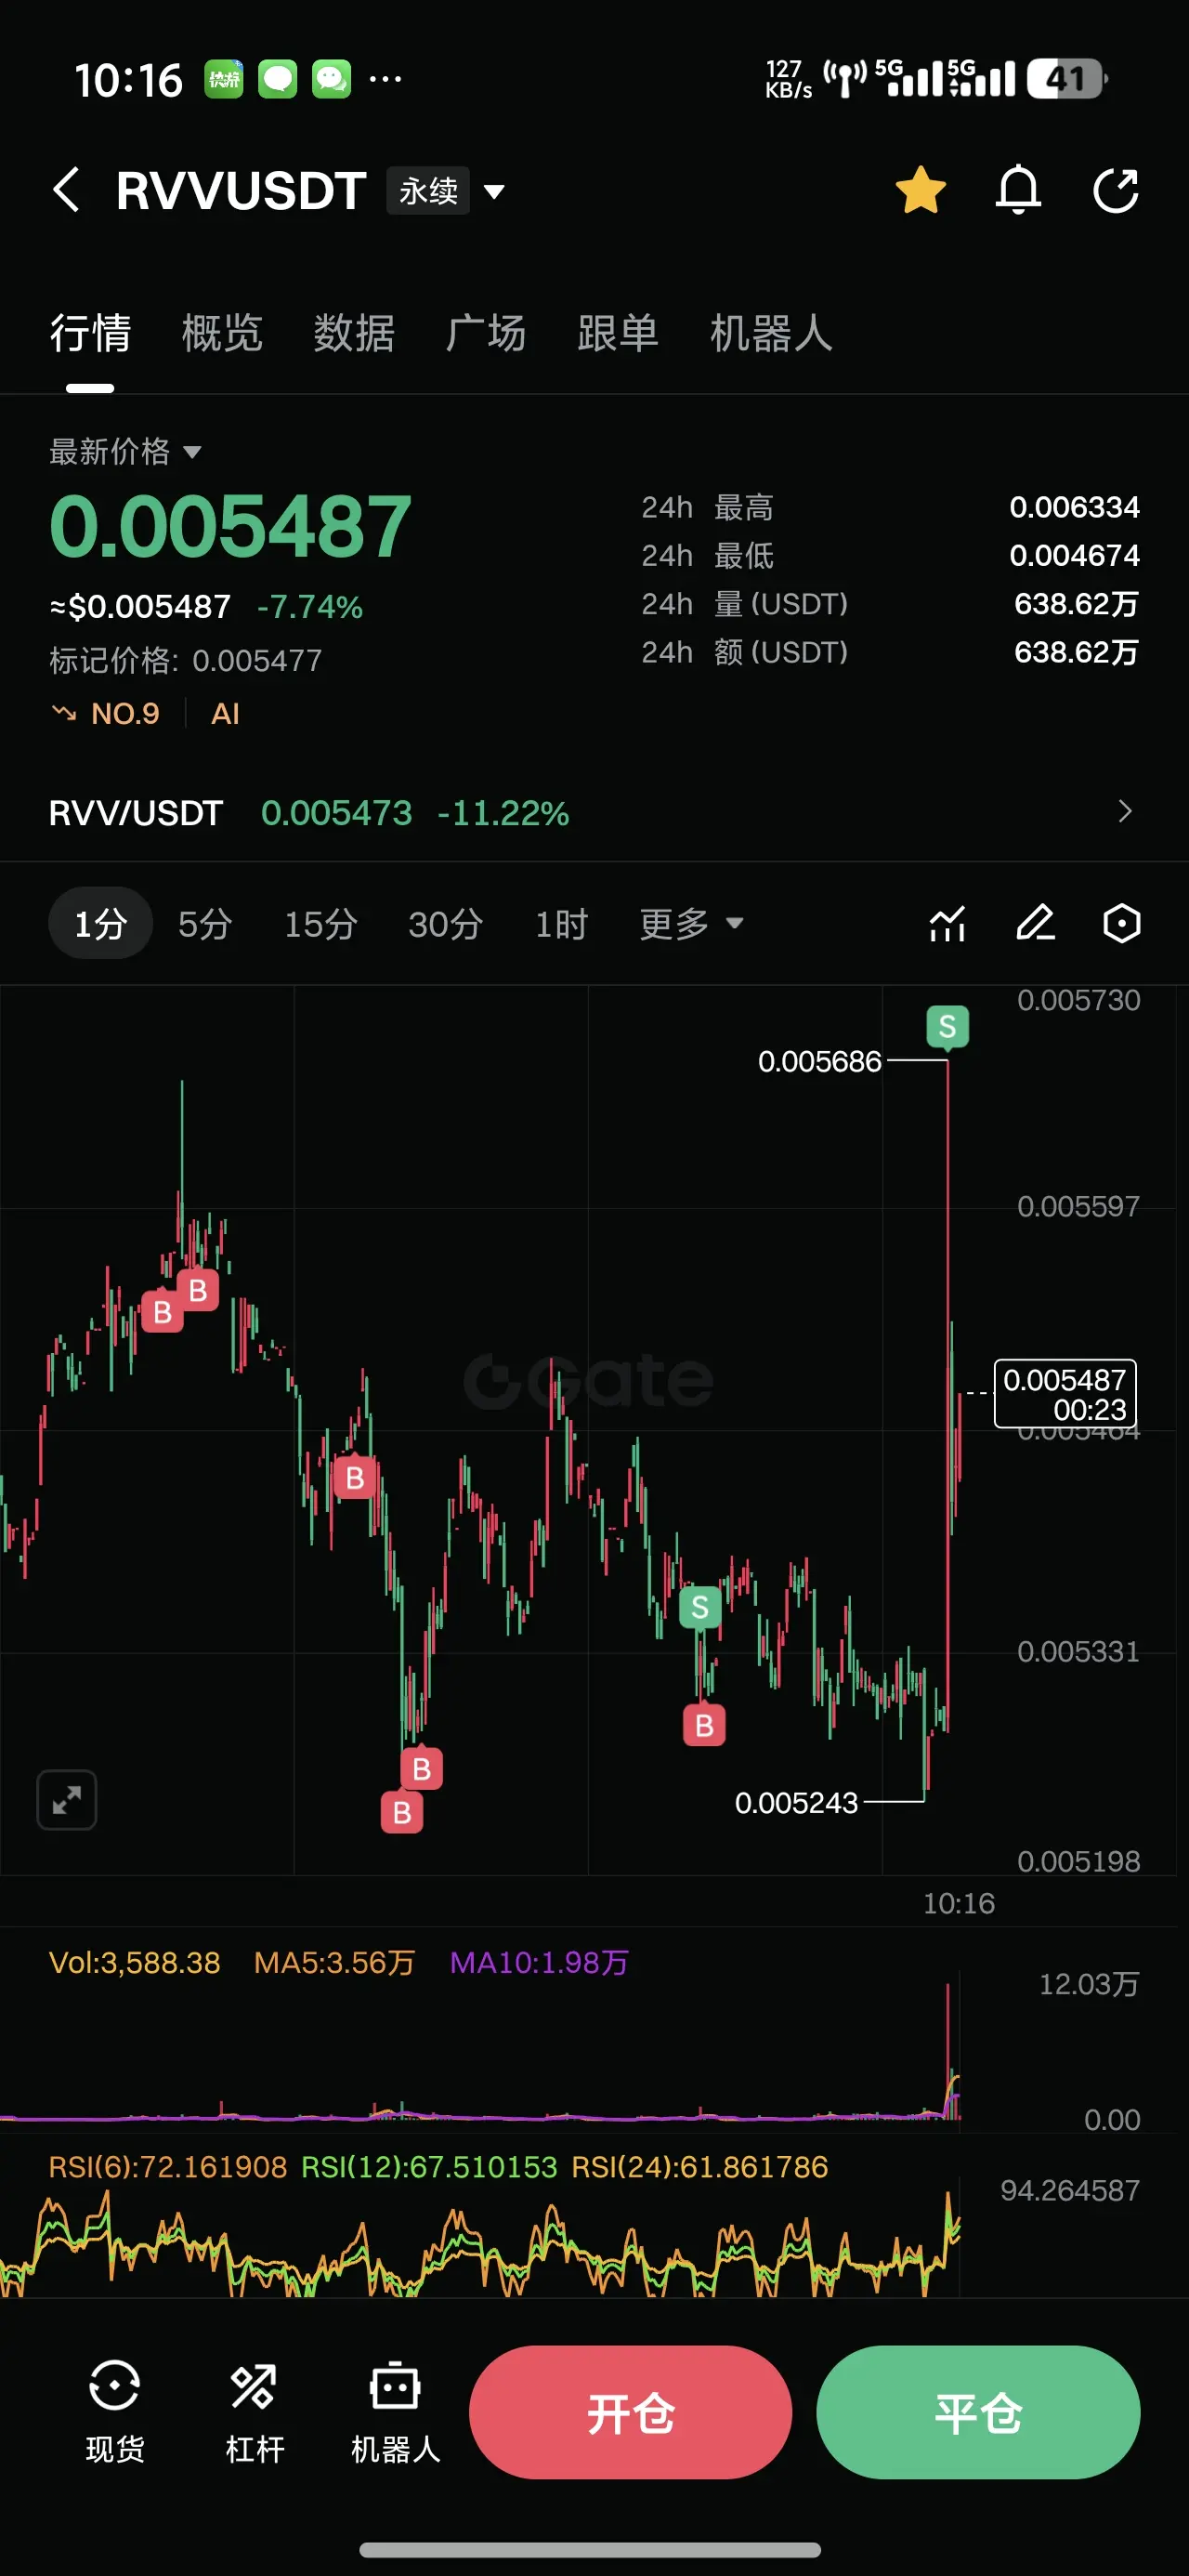Tap the green 平仓 button
This screenshot has height=2576, width=1189.
coord(978,2412)
